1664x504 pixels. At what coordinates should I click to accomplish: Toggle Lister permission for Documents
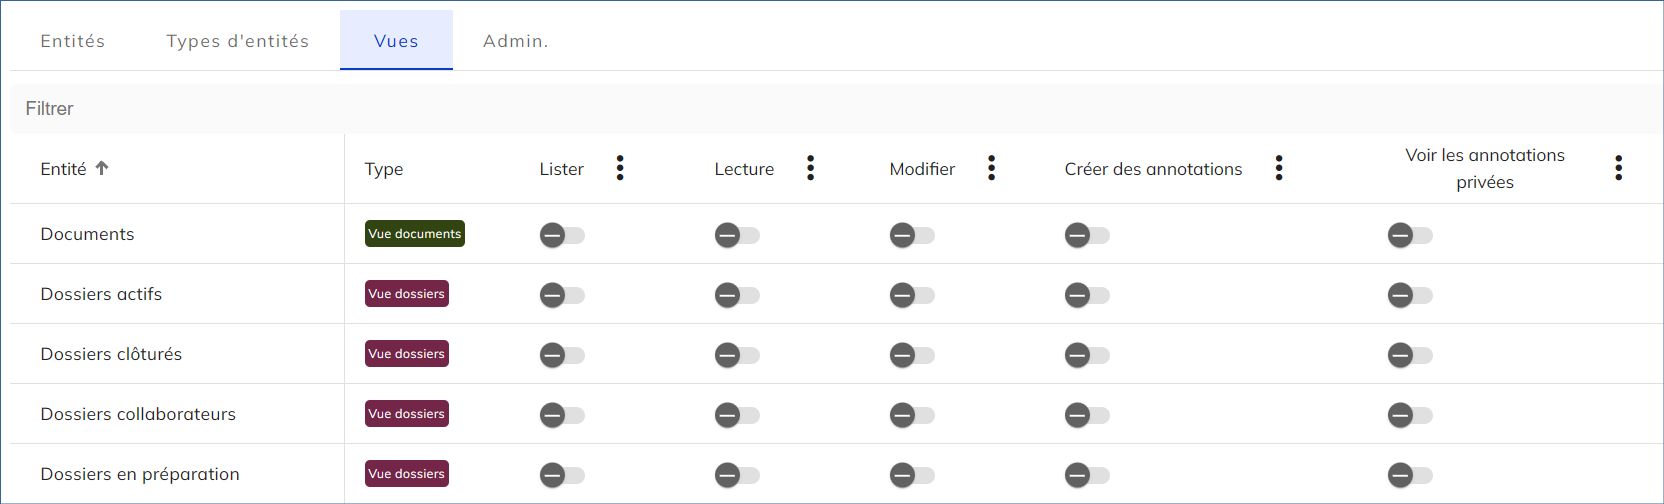pos(562,235)
